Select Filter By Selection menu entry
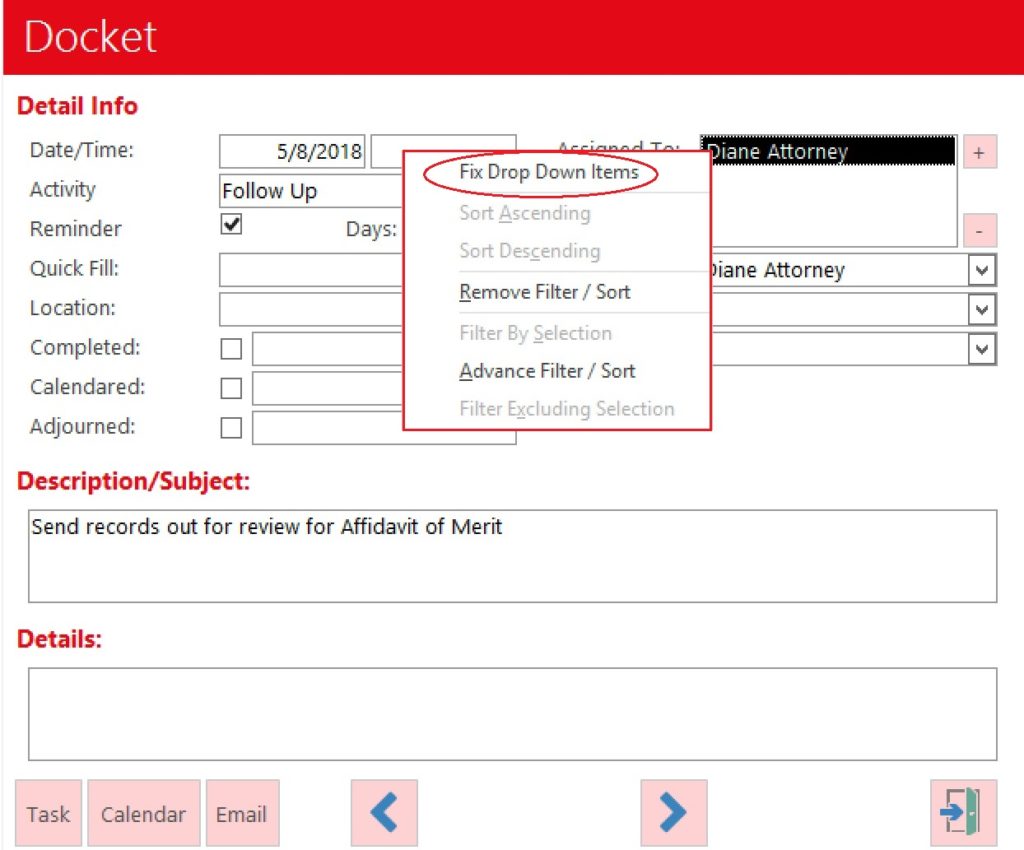This screenshot has width=1024, height=850. [x=536, y=334]
